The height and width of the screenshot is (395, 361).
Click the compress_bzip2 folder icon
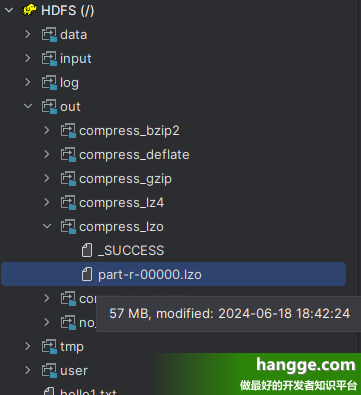68,131
